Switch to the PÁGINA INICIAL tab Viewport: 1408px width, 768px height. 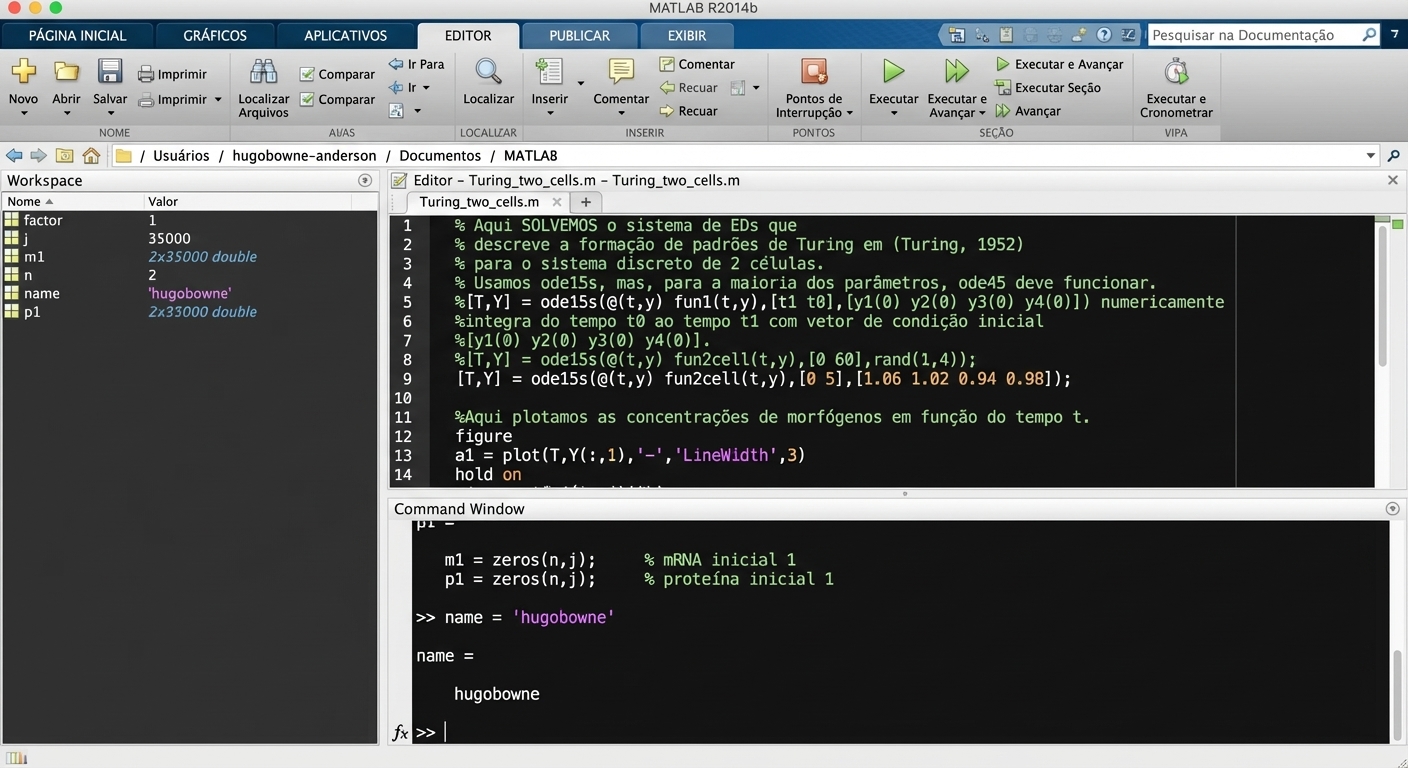click(x=77, y=35)
